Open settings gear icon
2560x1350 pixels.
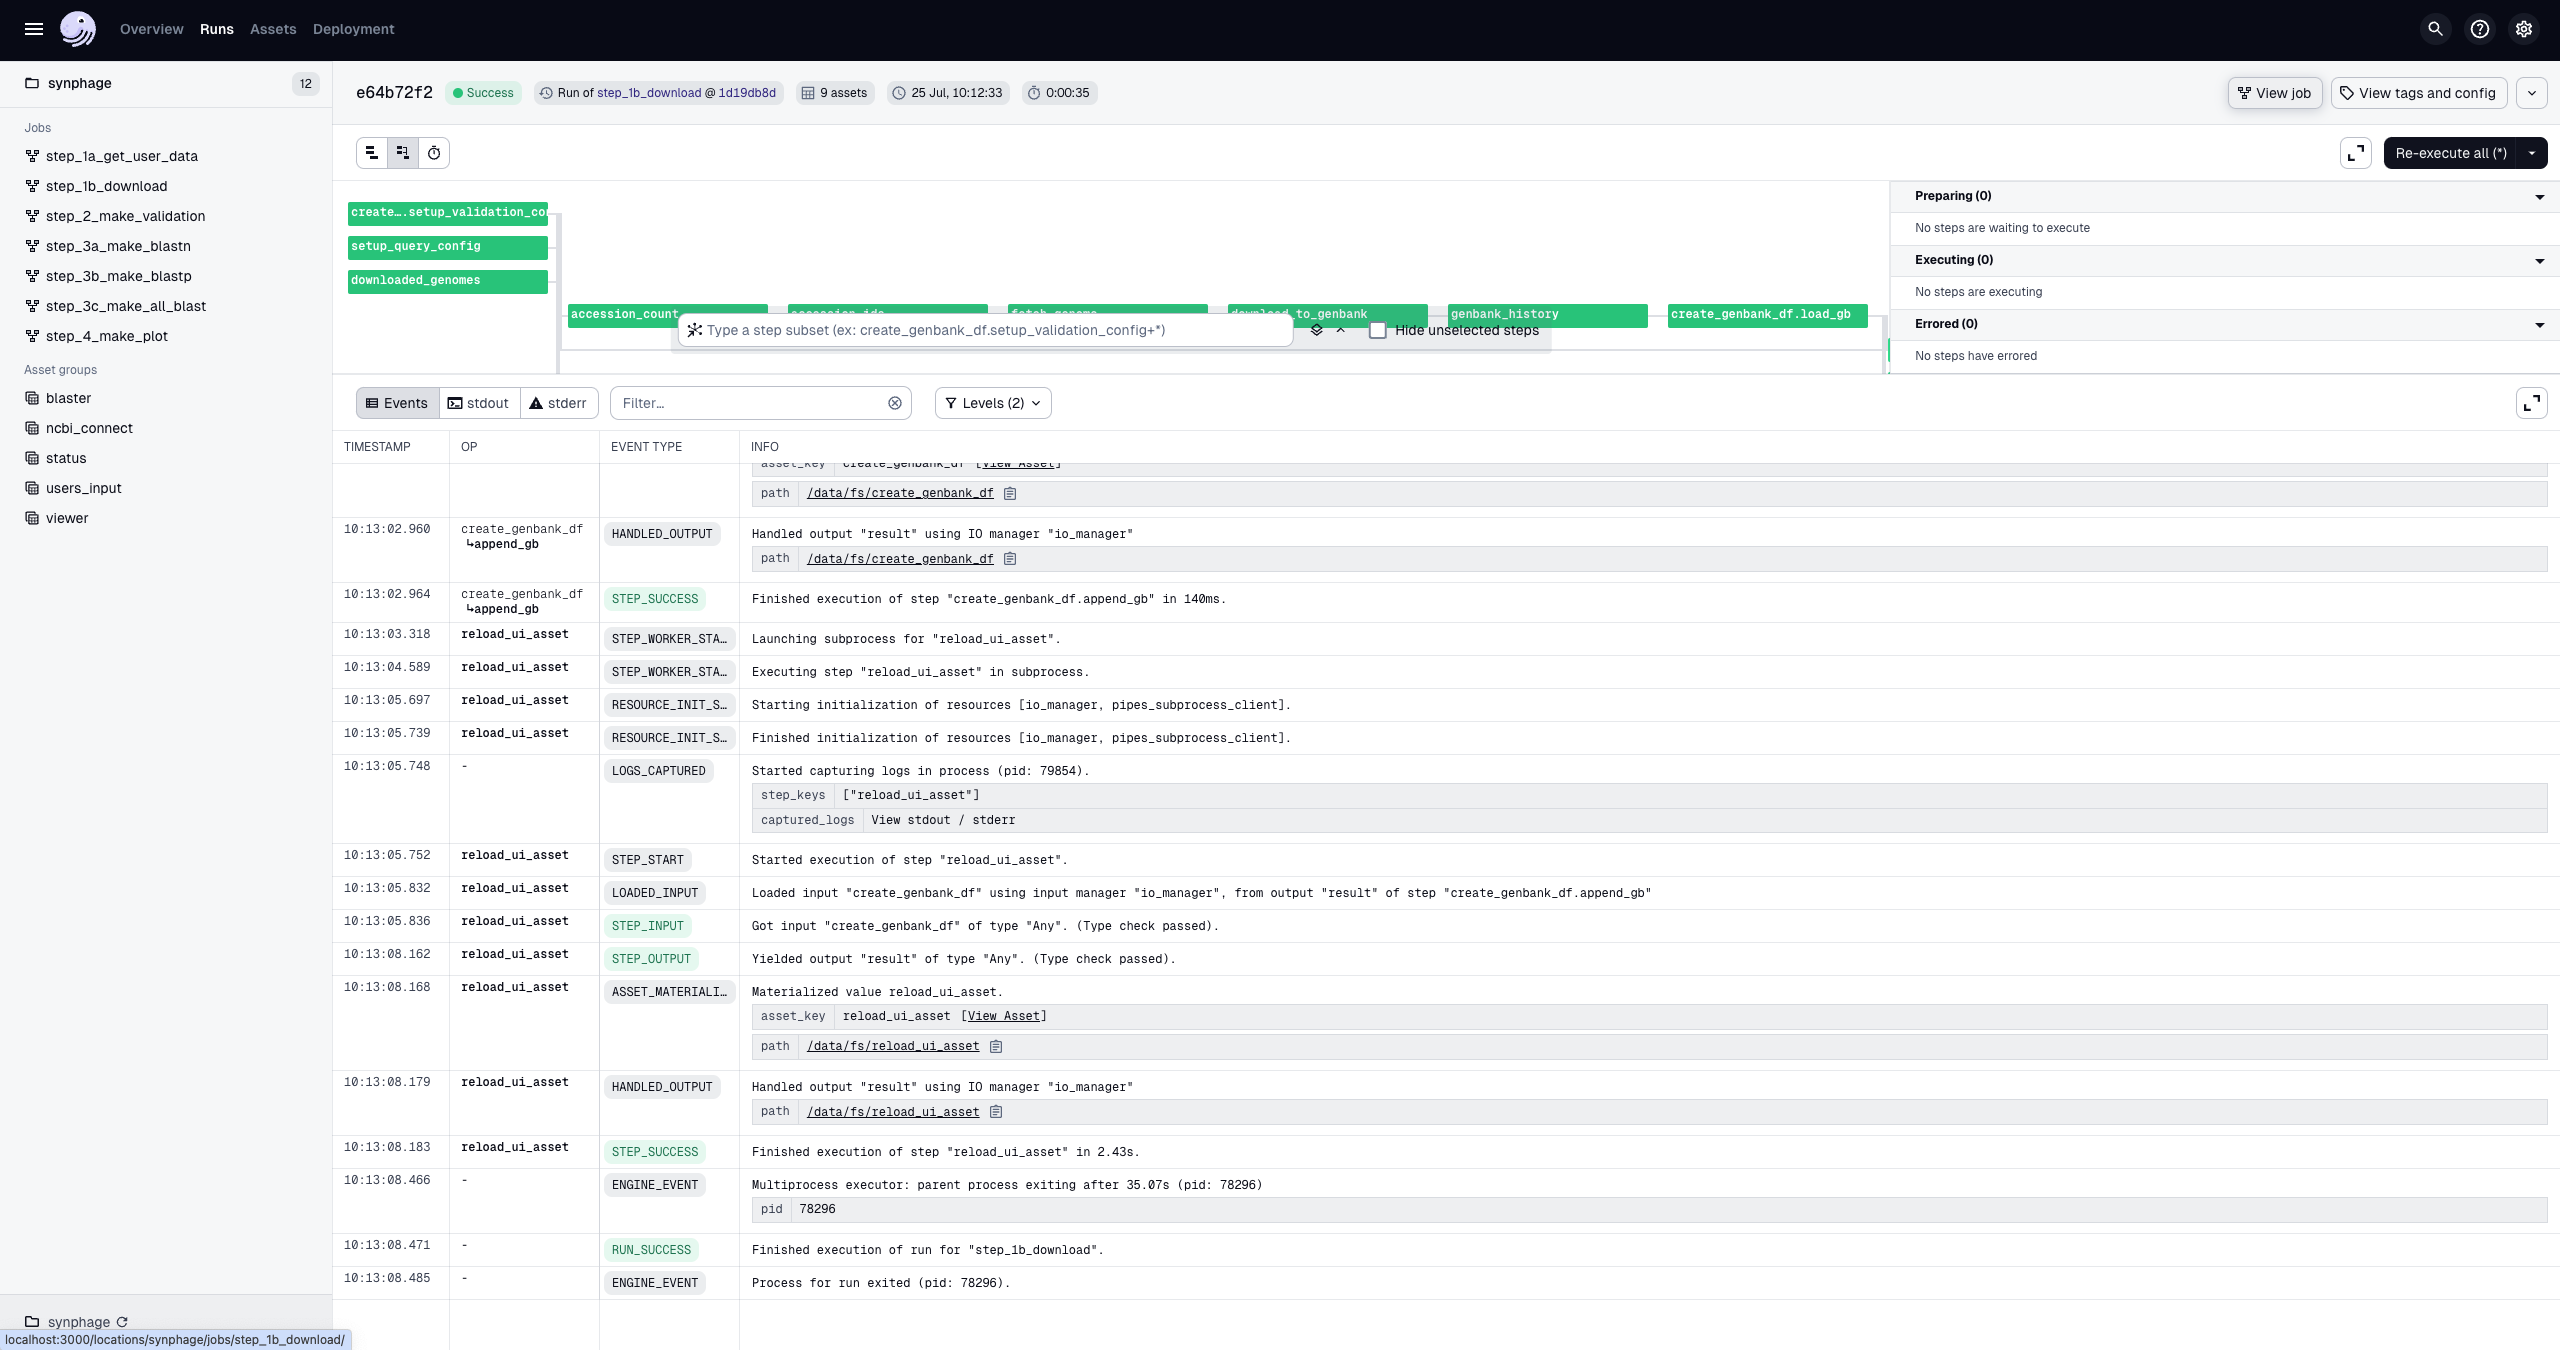coord(2524,29)
